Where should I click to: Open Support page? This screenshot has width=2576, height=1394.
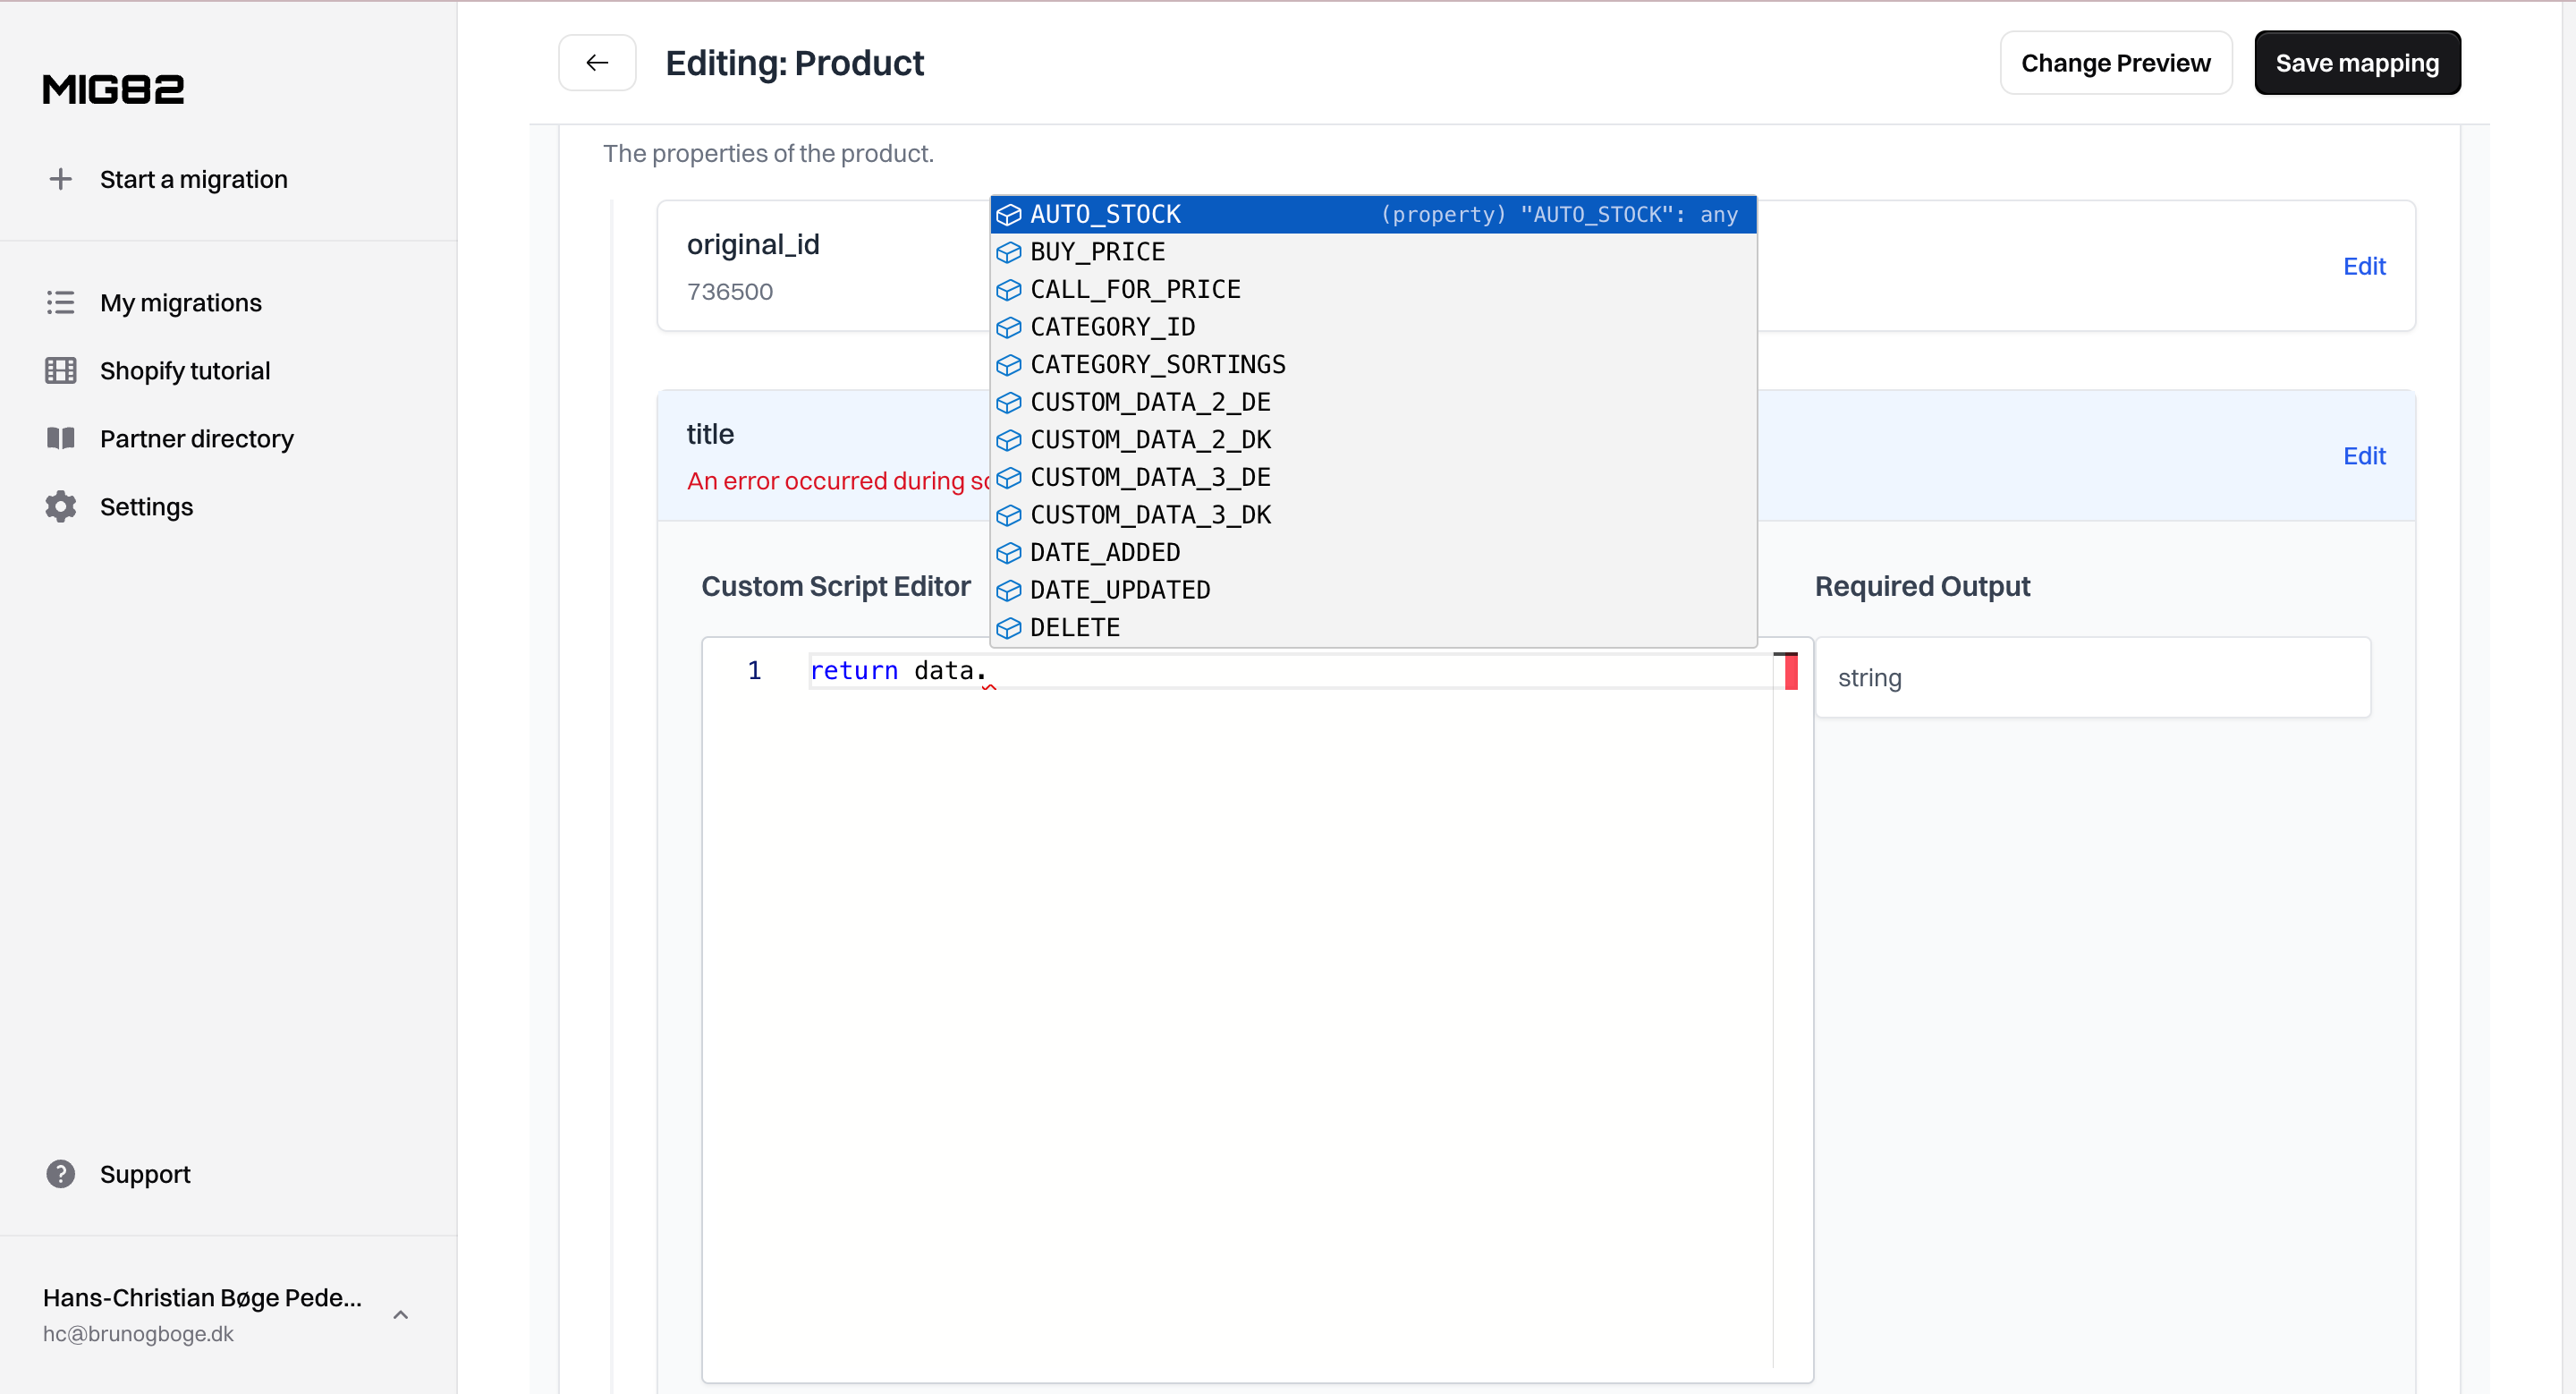[145, 1174]
